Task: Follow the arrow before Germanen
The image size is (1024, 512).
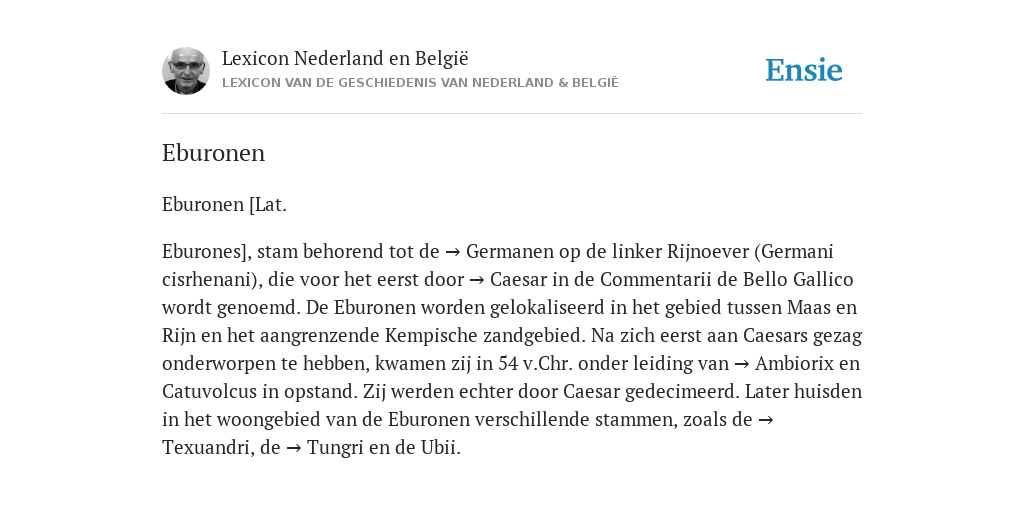Action: (453, 251)
